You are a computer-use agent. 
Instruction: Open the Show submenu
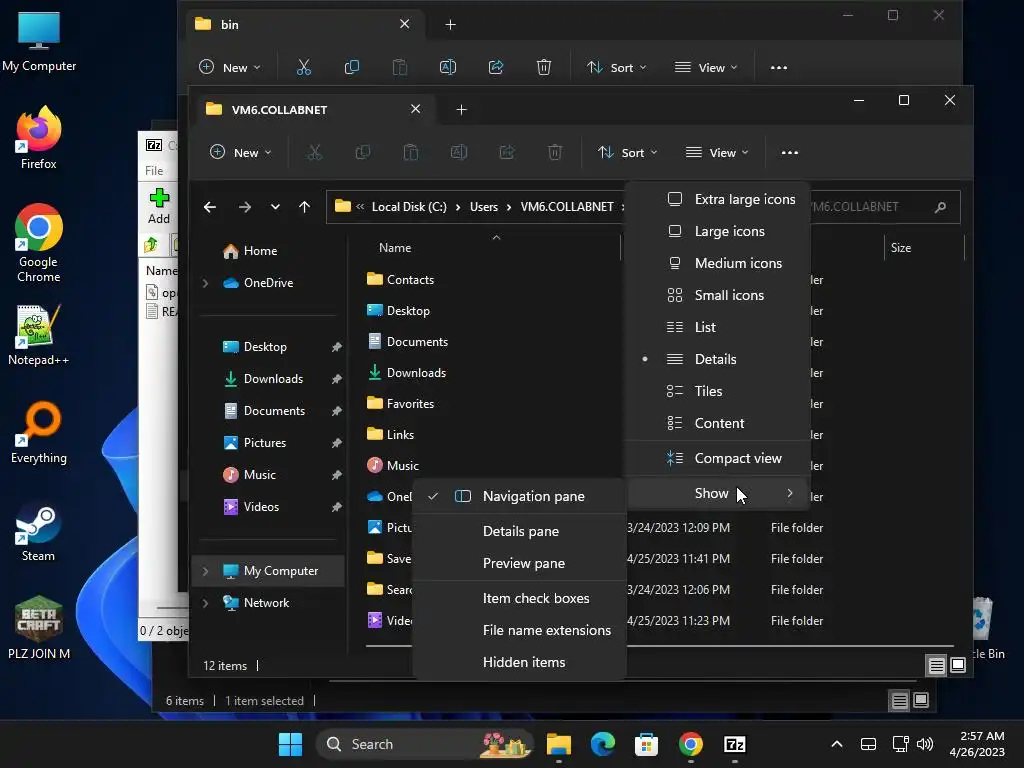point(718,494)
